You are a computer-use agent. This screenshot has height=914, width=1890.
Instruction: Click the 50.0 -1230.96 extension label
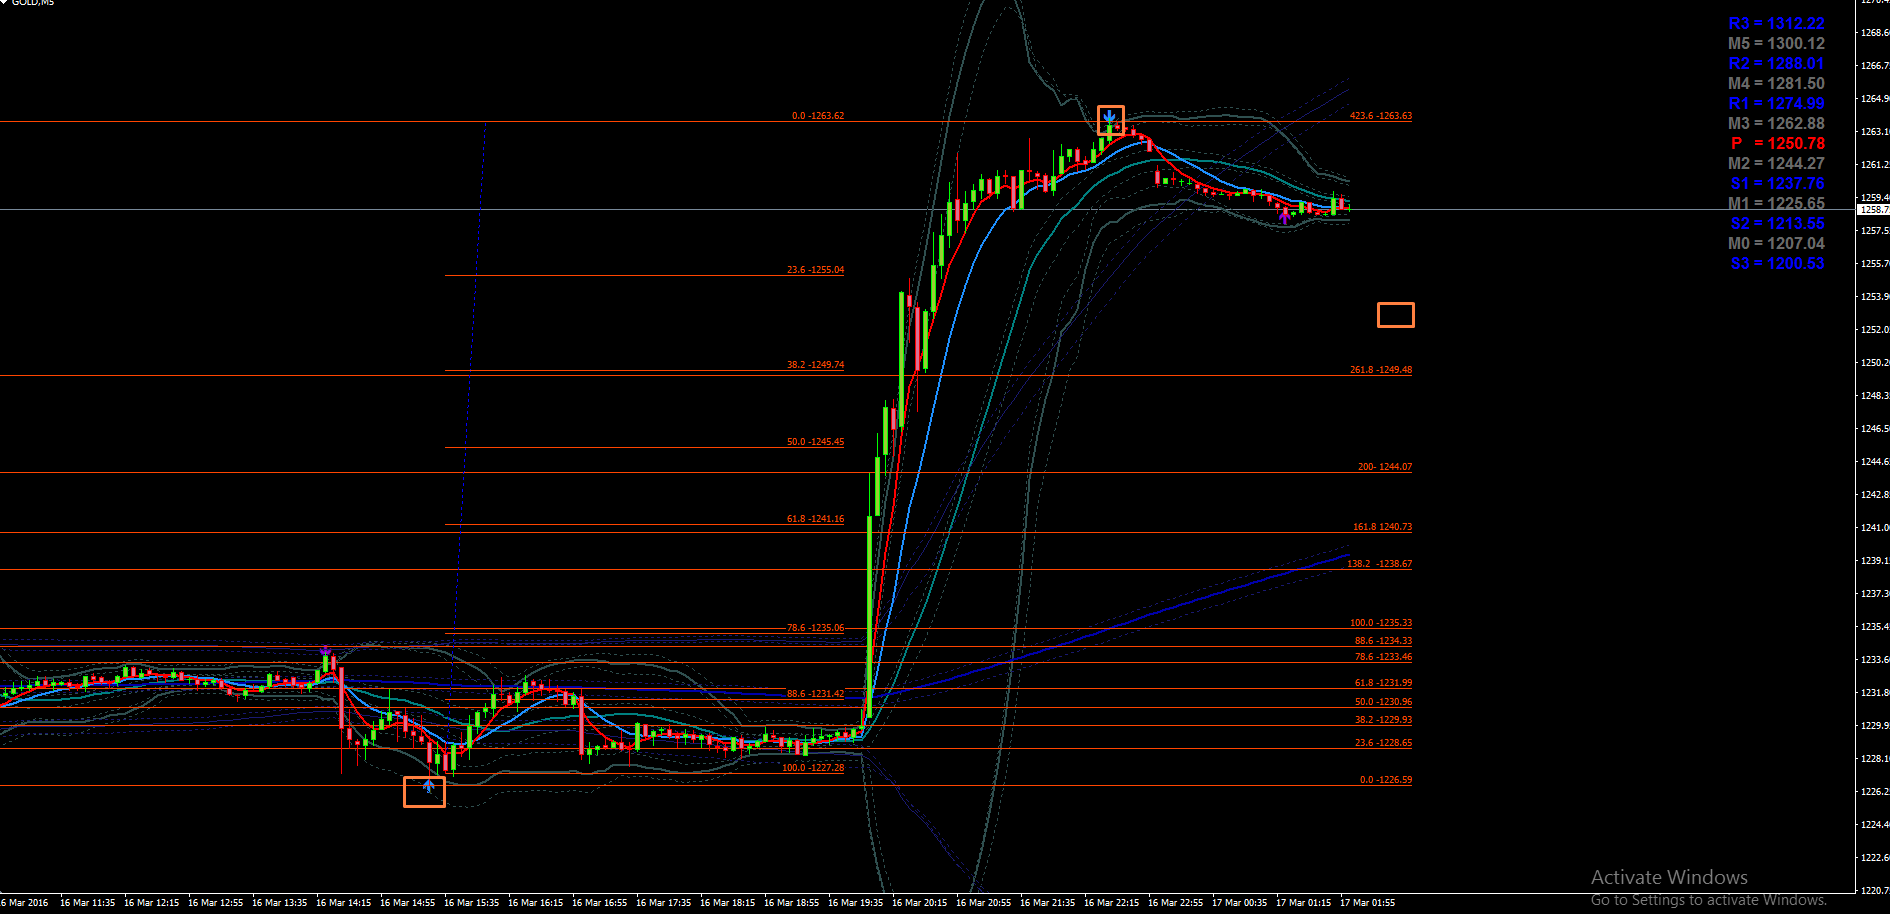[x=1384, y=702]
